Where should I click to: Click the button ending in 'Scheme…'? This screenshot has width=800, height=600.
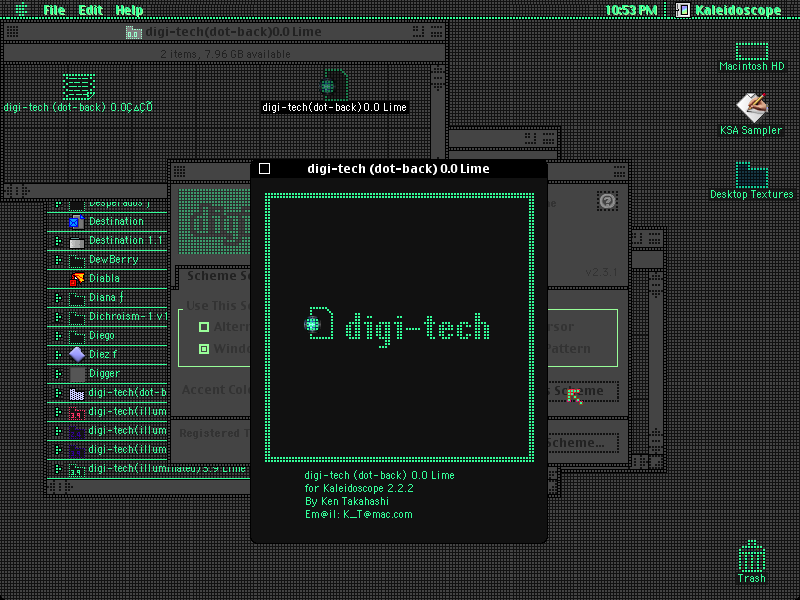(x=583, y=443)
